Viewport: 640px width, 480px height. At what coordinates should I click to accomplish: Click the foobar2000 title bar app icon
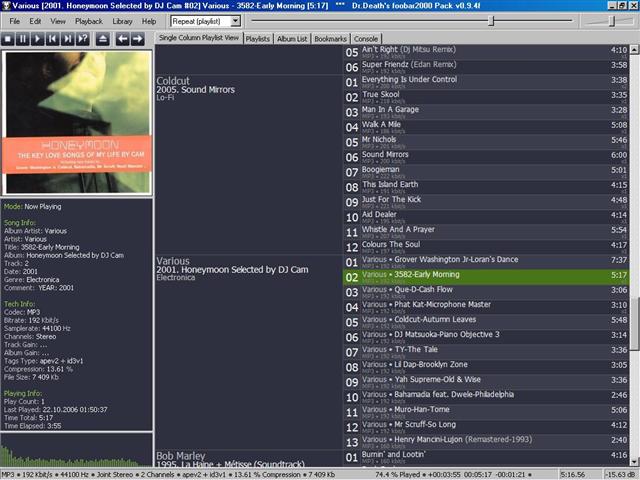pos(6,5)
